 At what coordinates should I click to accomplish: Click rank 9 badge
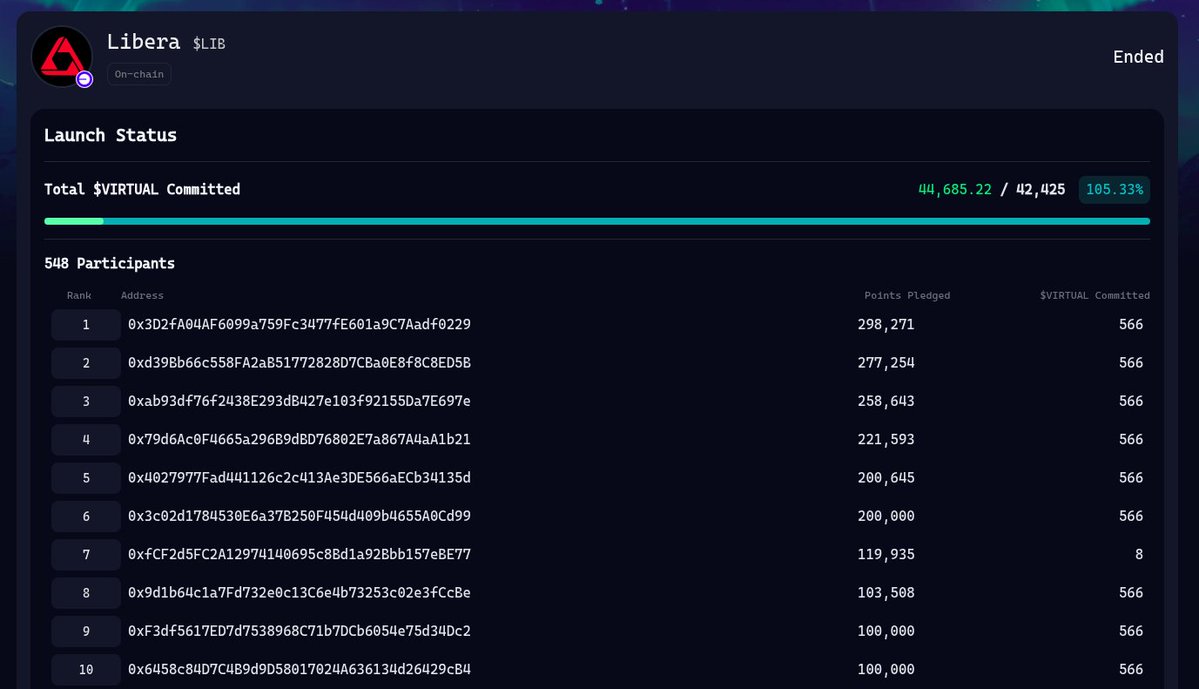pos(86,631)
